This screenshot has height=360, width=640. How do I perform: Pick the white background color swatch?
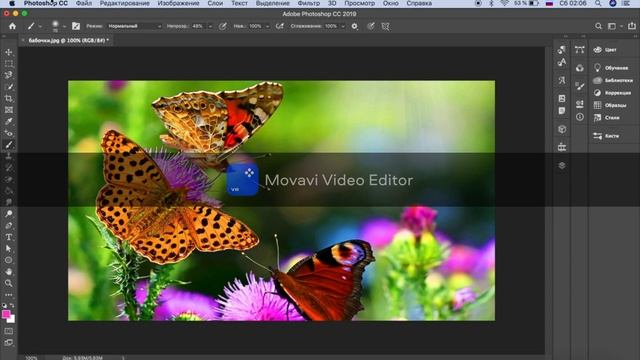[12, 319]
